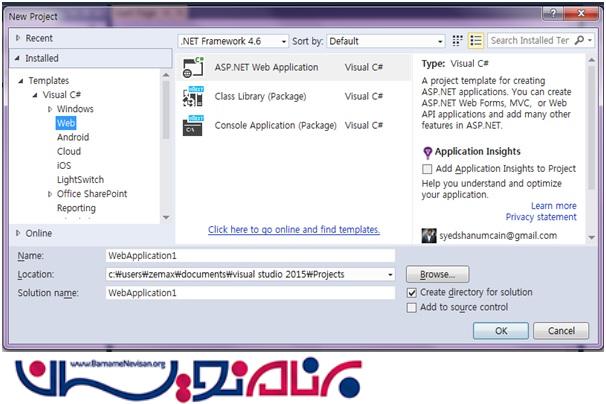Select the Class Library (Package) row text

[260, 96]
